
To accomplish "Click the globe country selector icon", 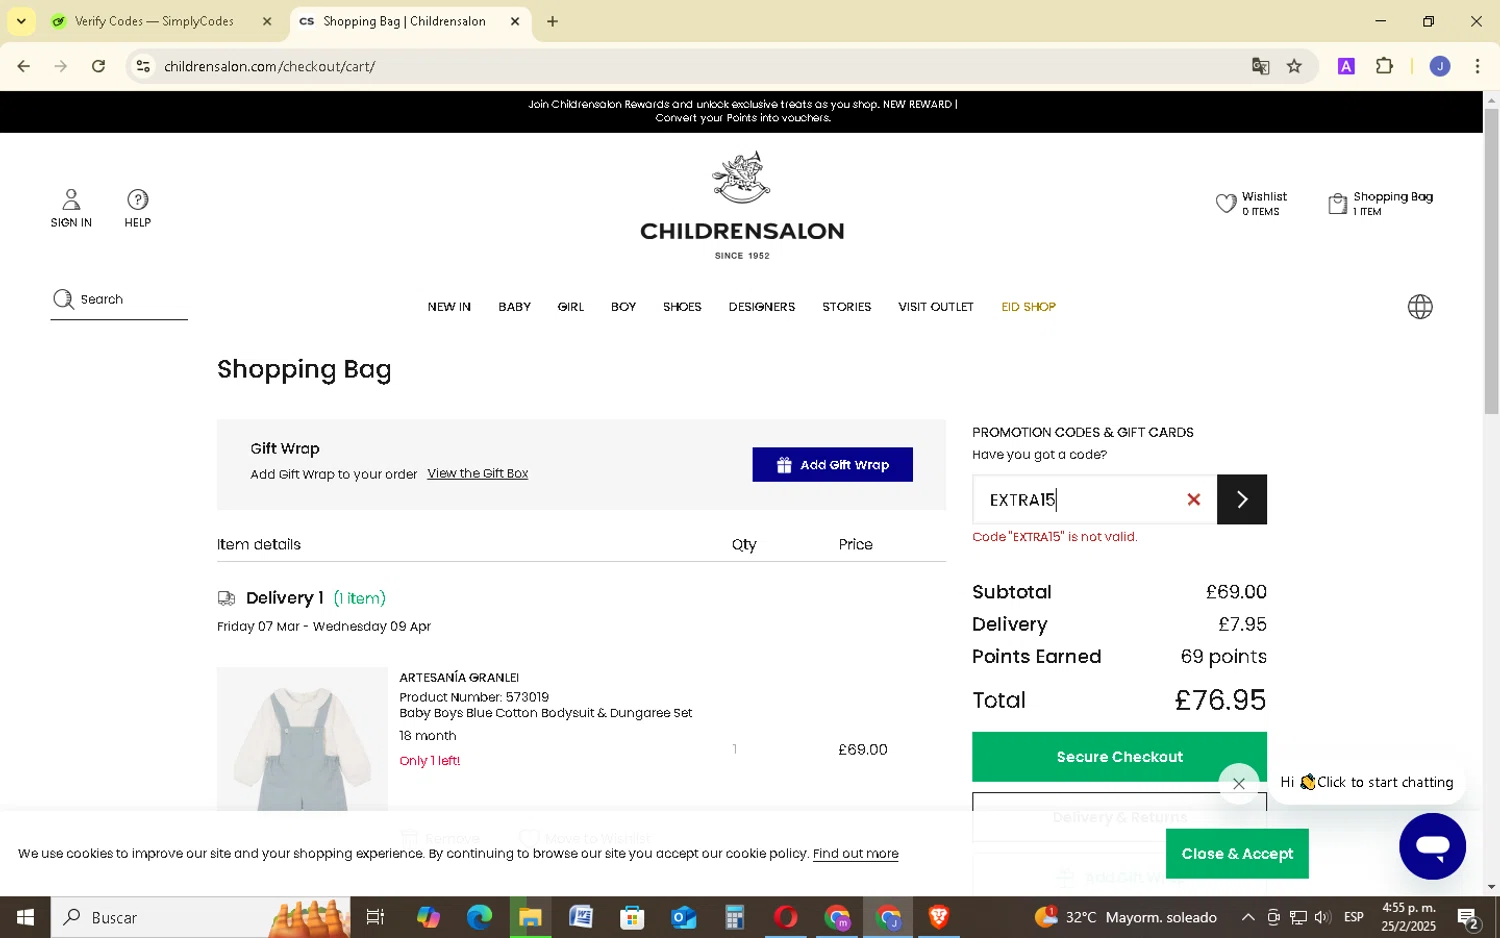I will pyautogui.click(x=1420, y=307).
